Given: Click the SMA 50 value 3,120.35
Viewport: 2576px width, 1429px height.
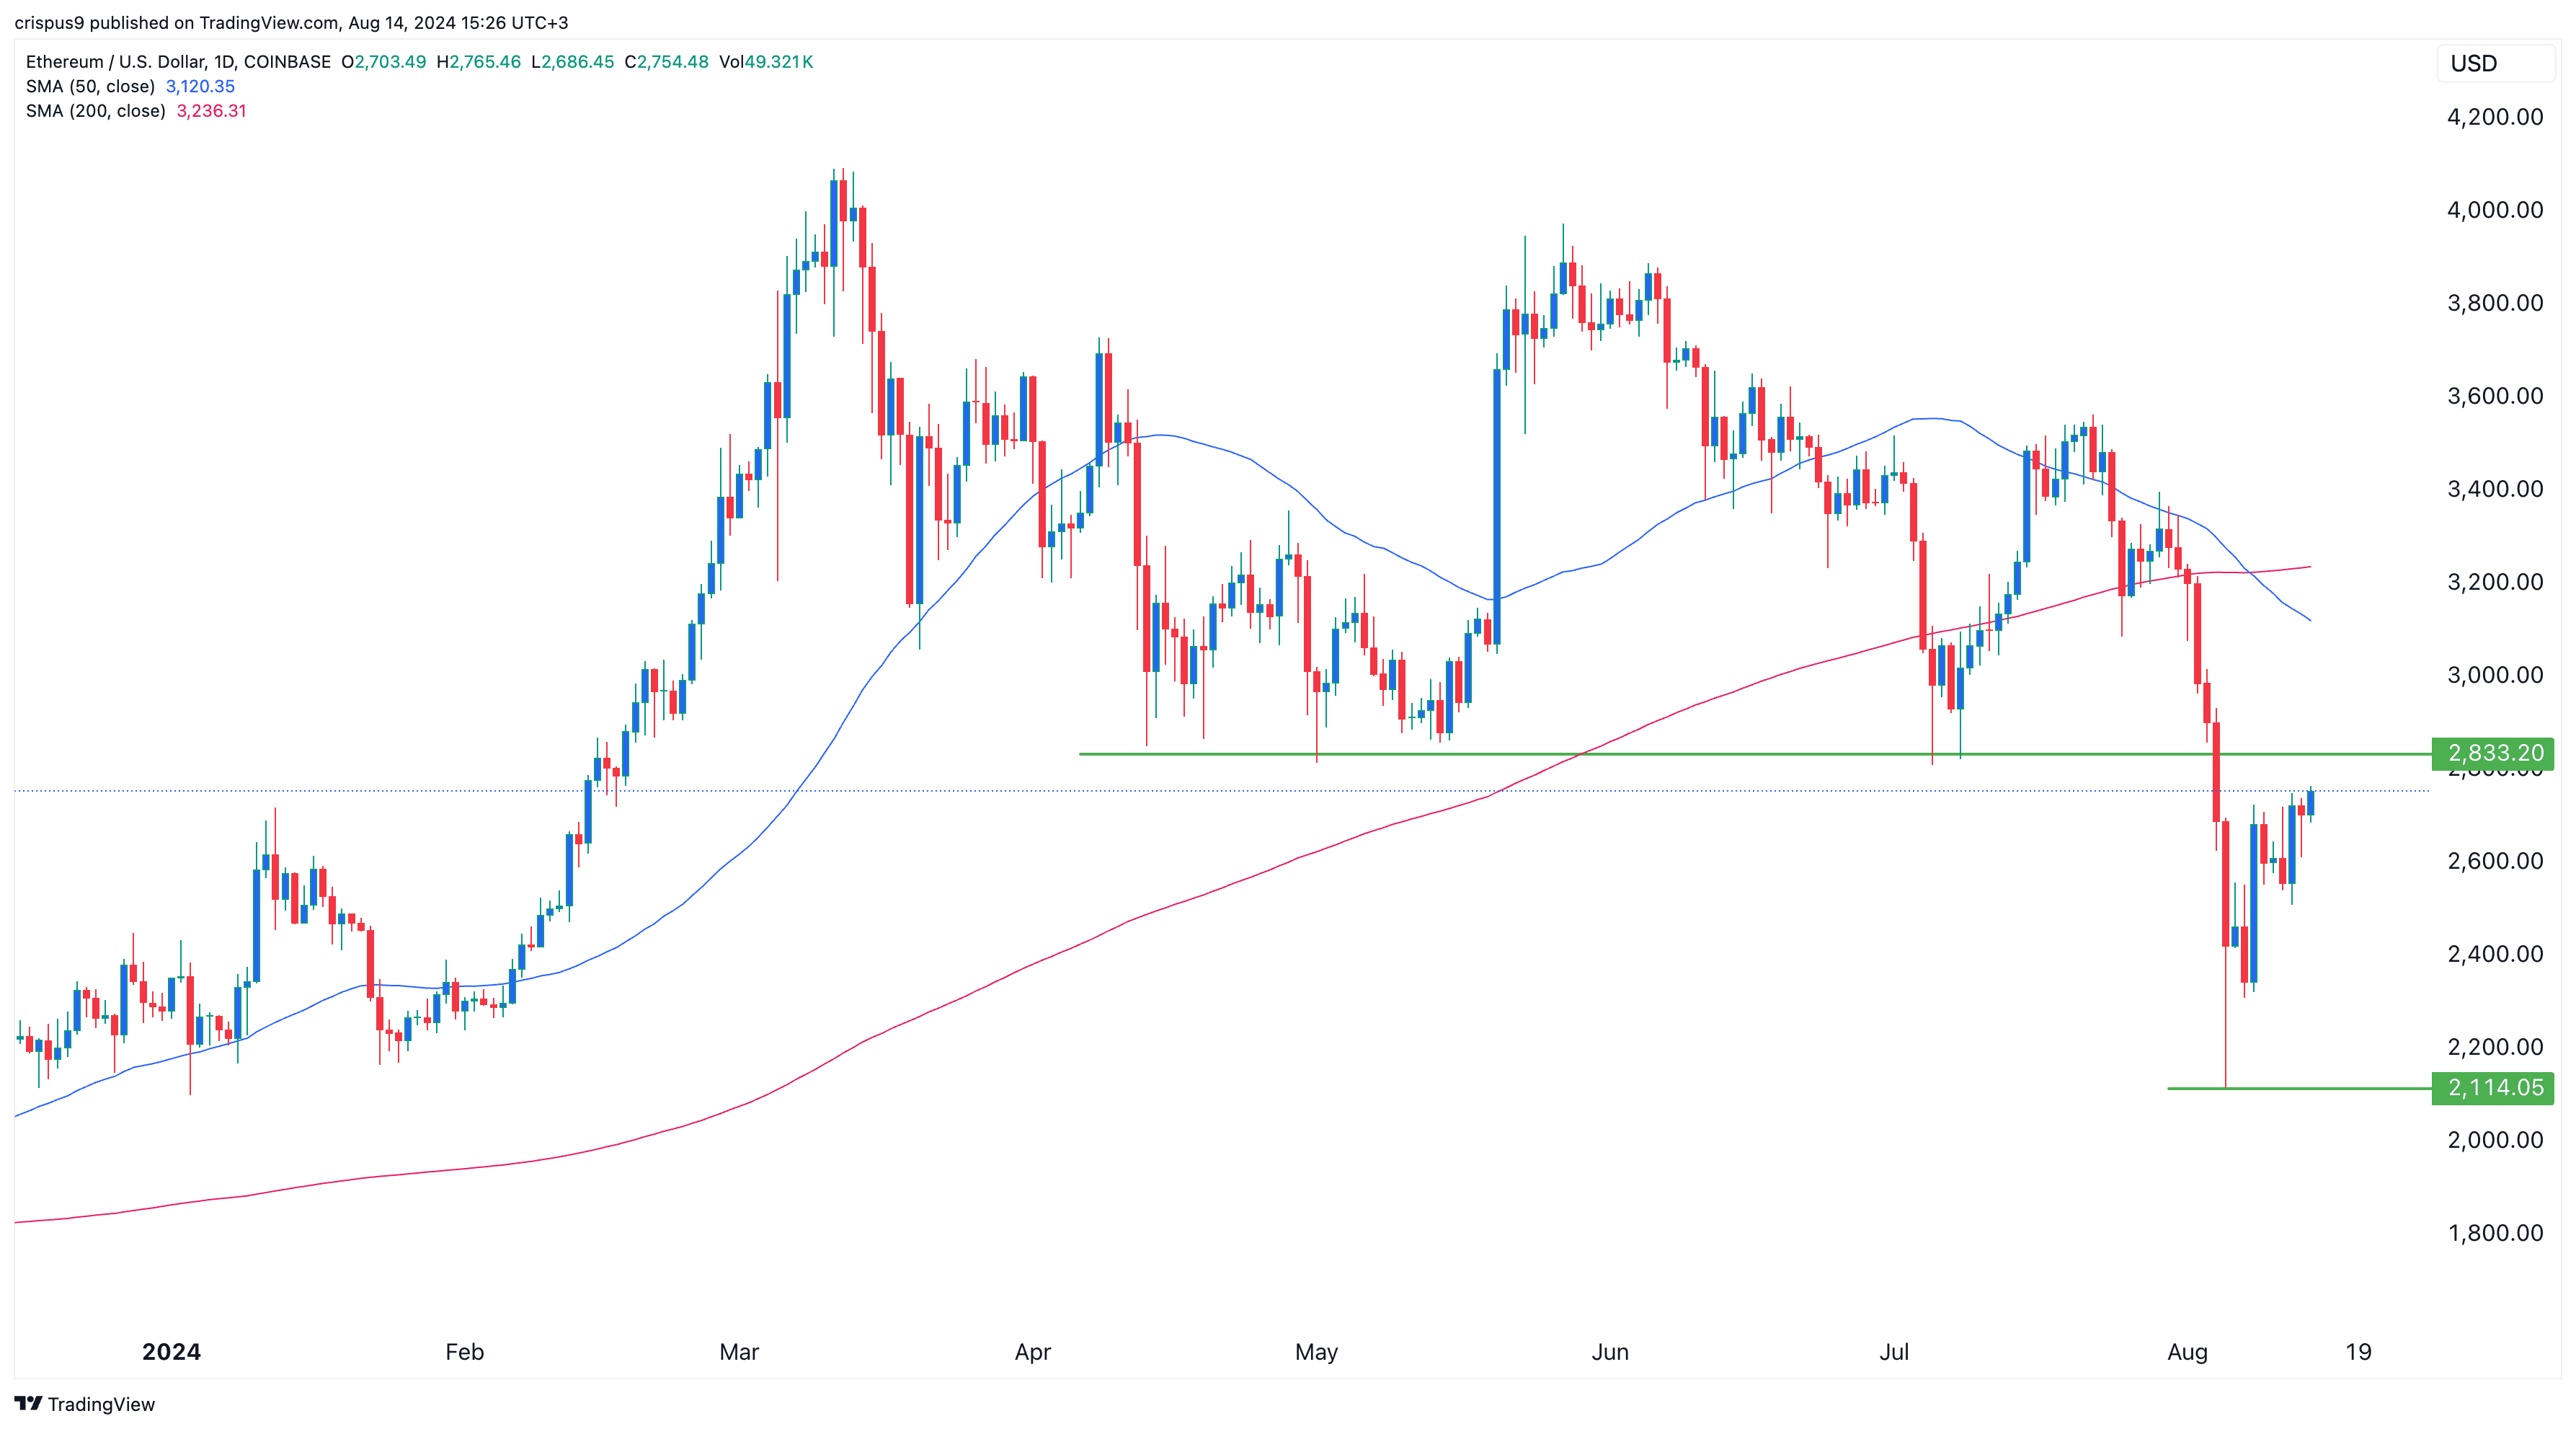Looking at the screenshot, I should [200, 86].
